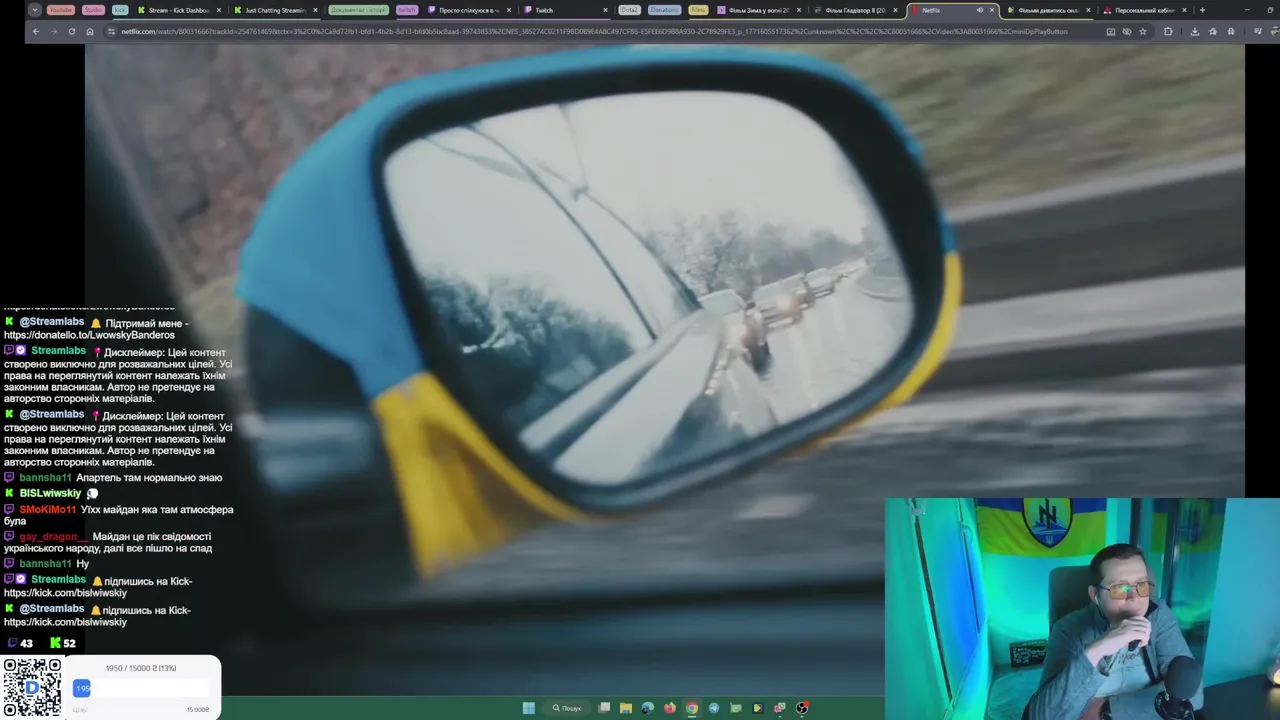
Task: Click the donation goal progress bar
Action: pyautogui.click(x=140, y=688)
